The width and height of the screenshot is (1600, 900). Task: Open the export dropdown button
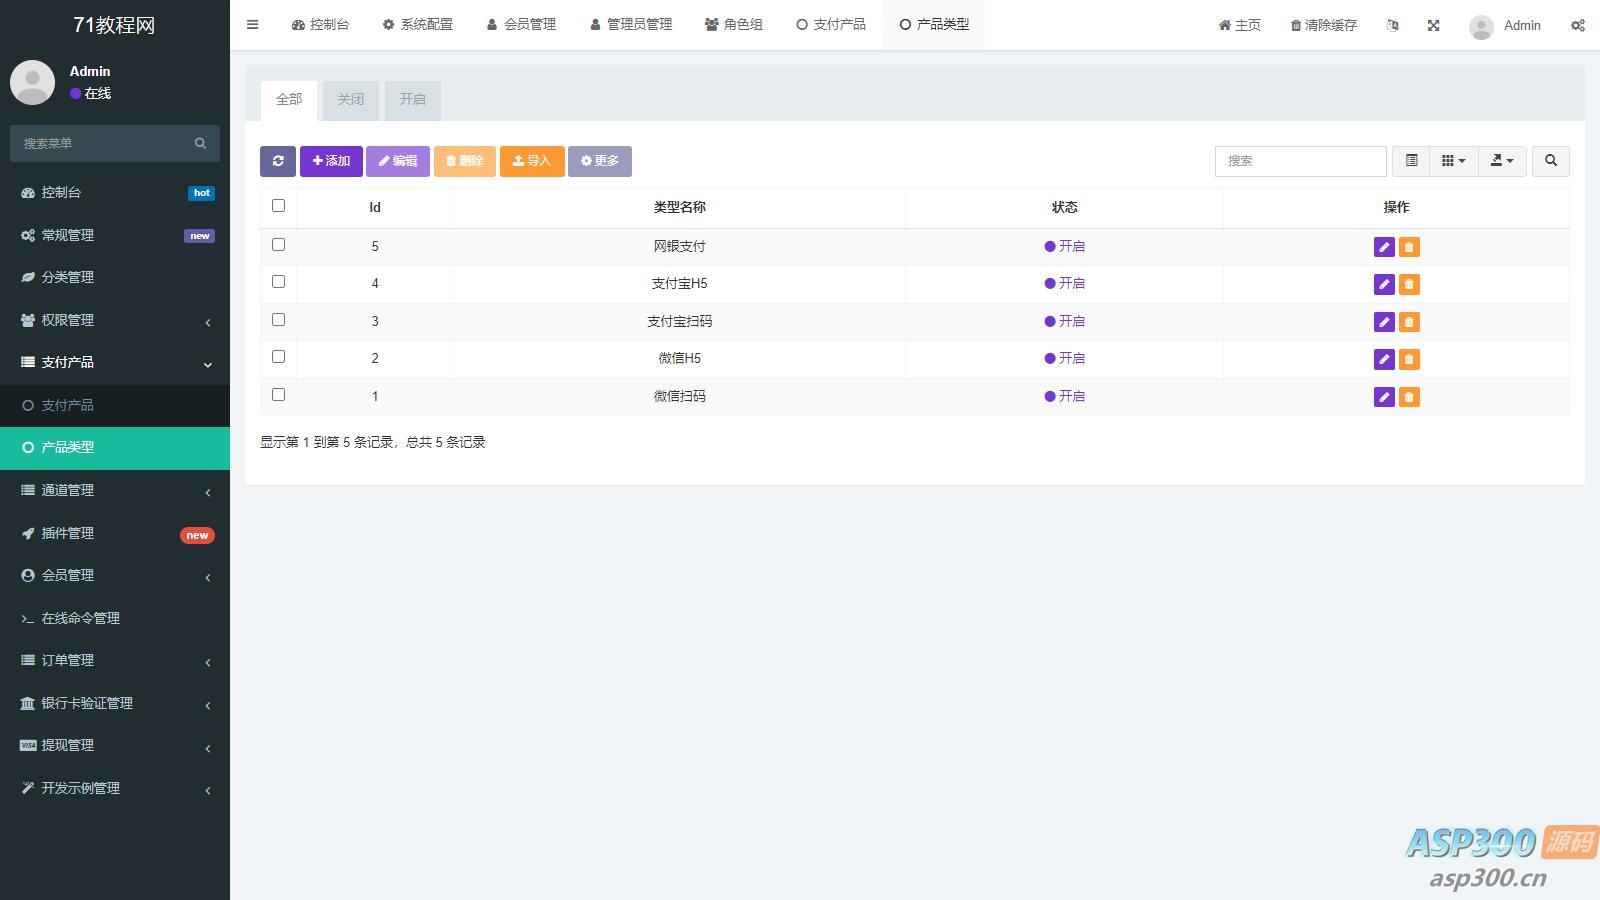pyautogui.click(x=1501, y=161)
